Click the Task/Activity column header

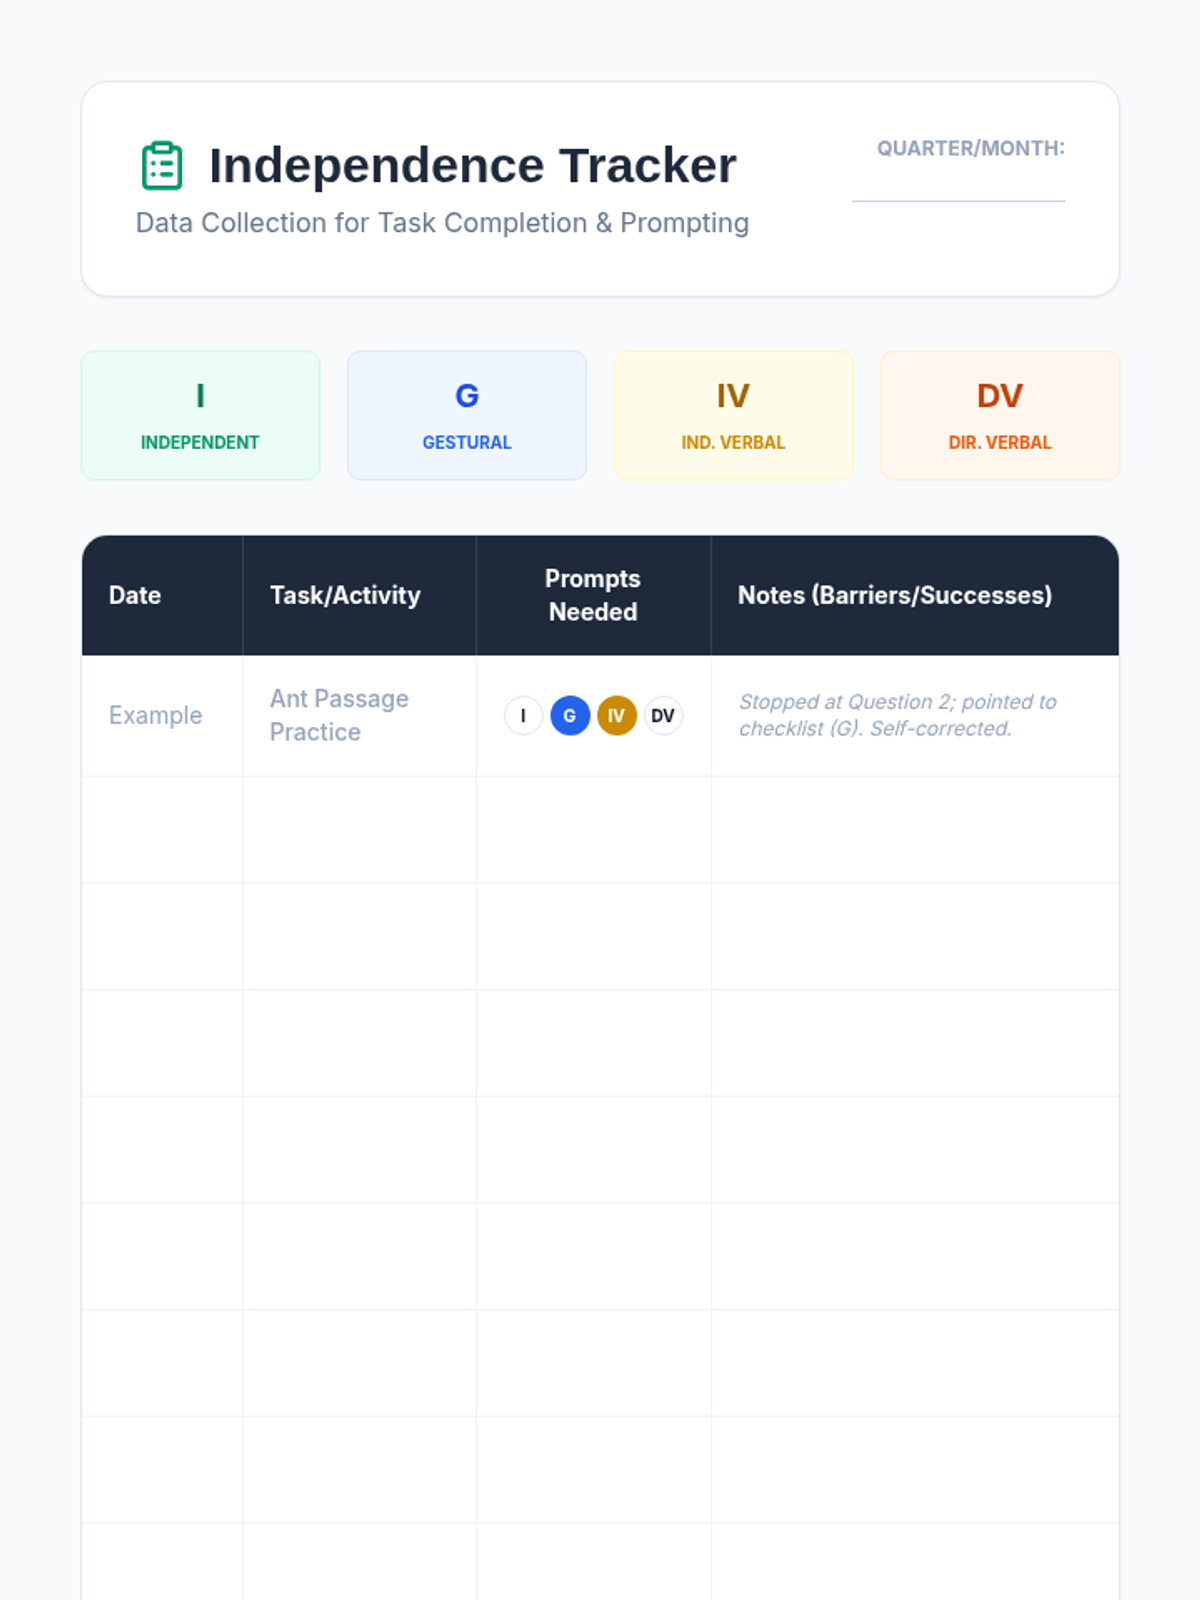[345, 595]
